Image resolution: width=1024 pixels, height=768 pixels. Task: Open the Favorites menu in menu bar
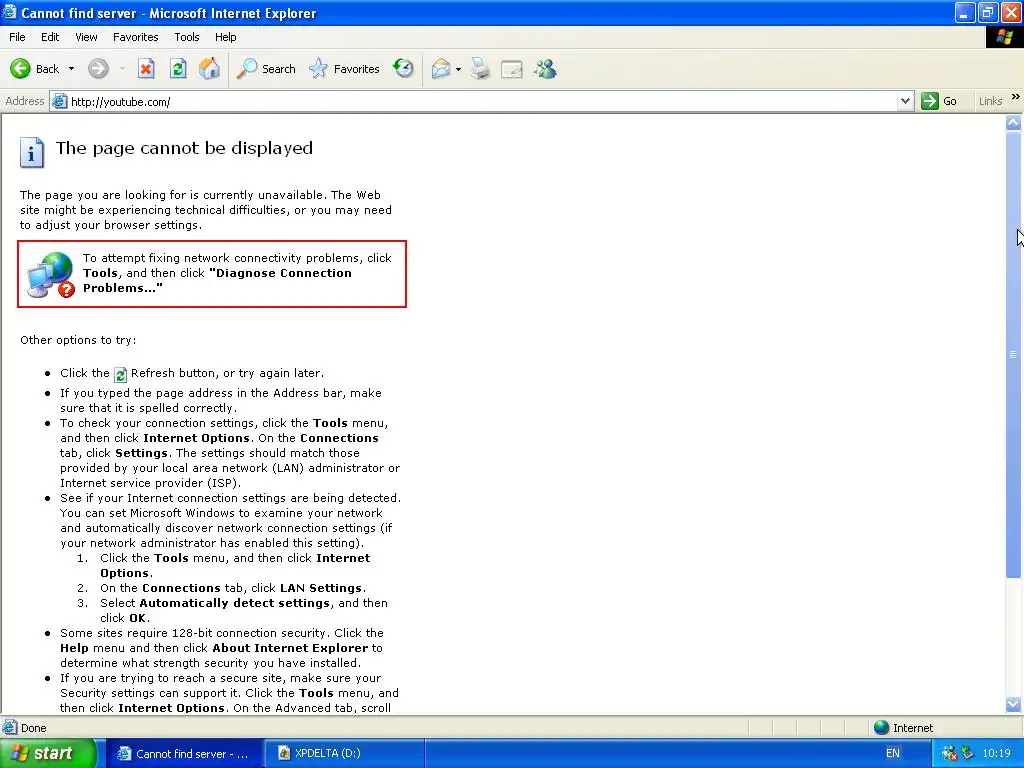135,37
